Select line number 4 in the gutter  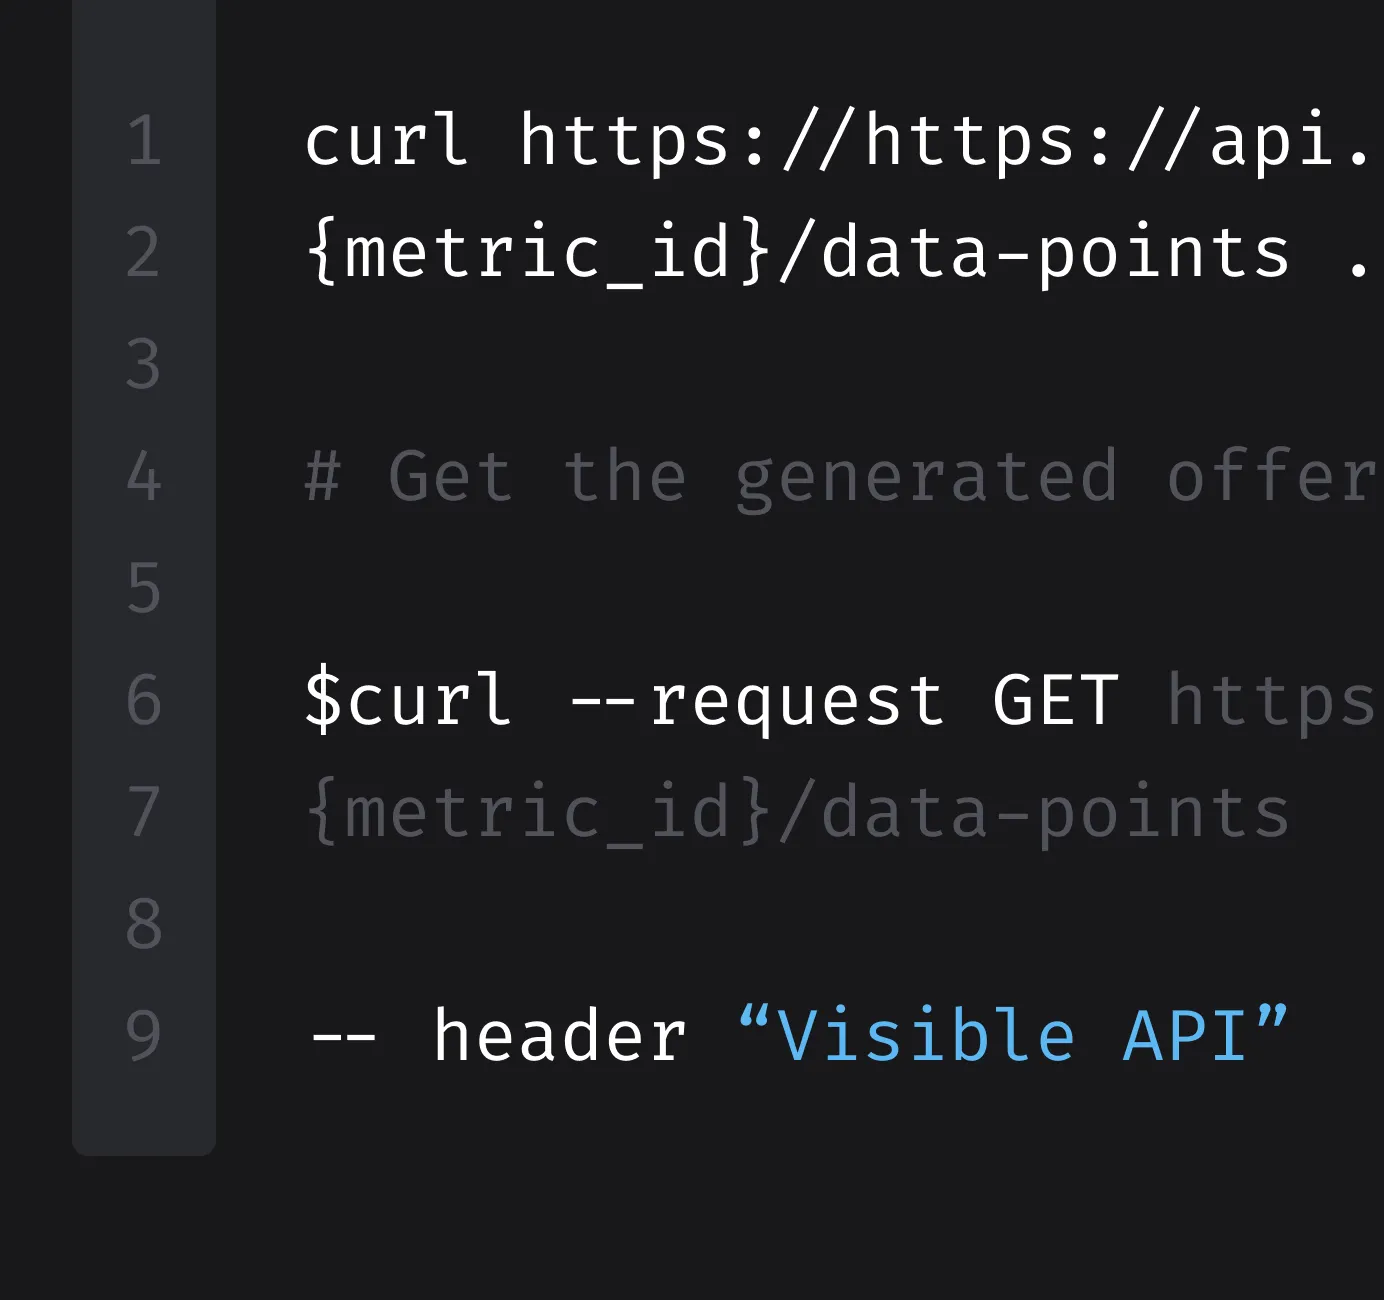144,477
